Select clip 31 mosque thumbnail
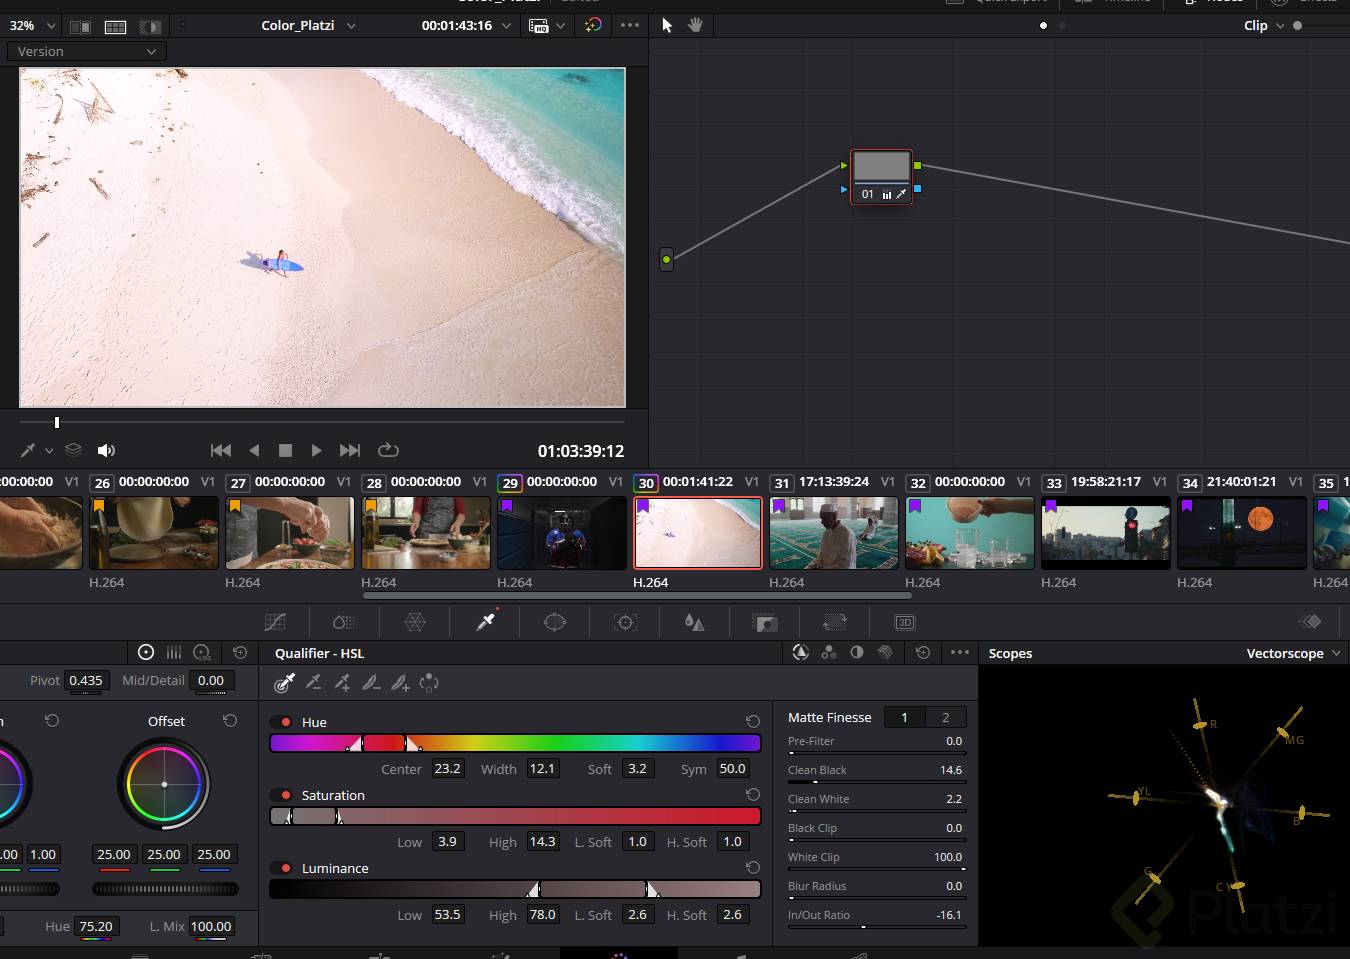 coord(833,533)
